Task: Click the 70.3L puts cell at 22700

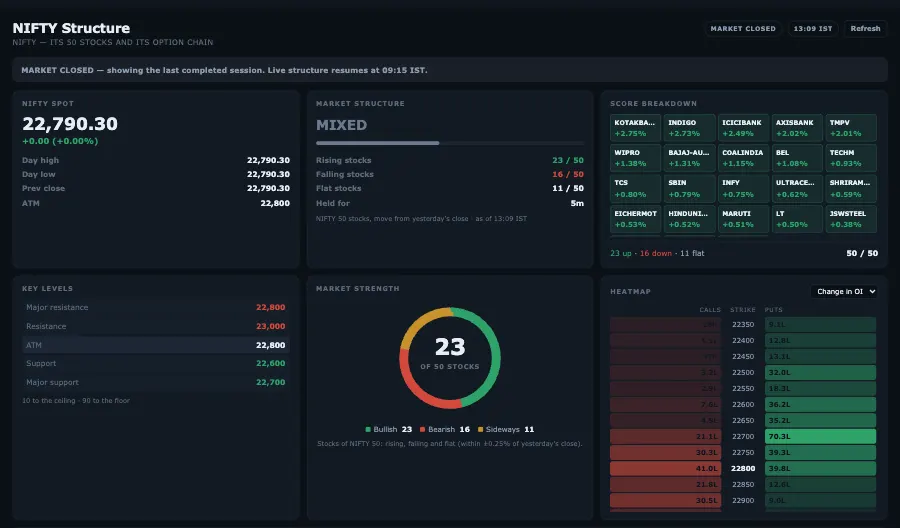Action: [x=820, y=436]
